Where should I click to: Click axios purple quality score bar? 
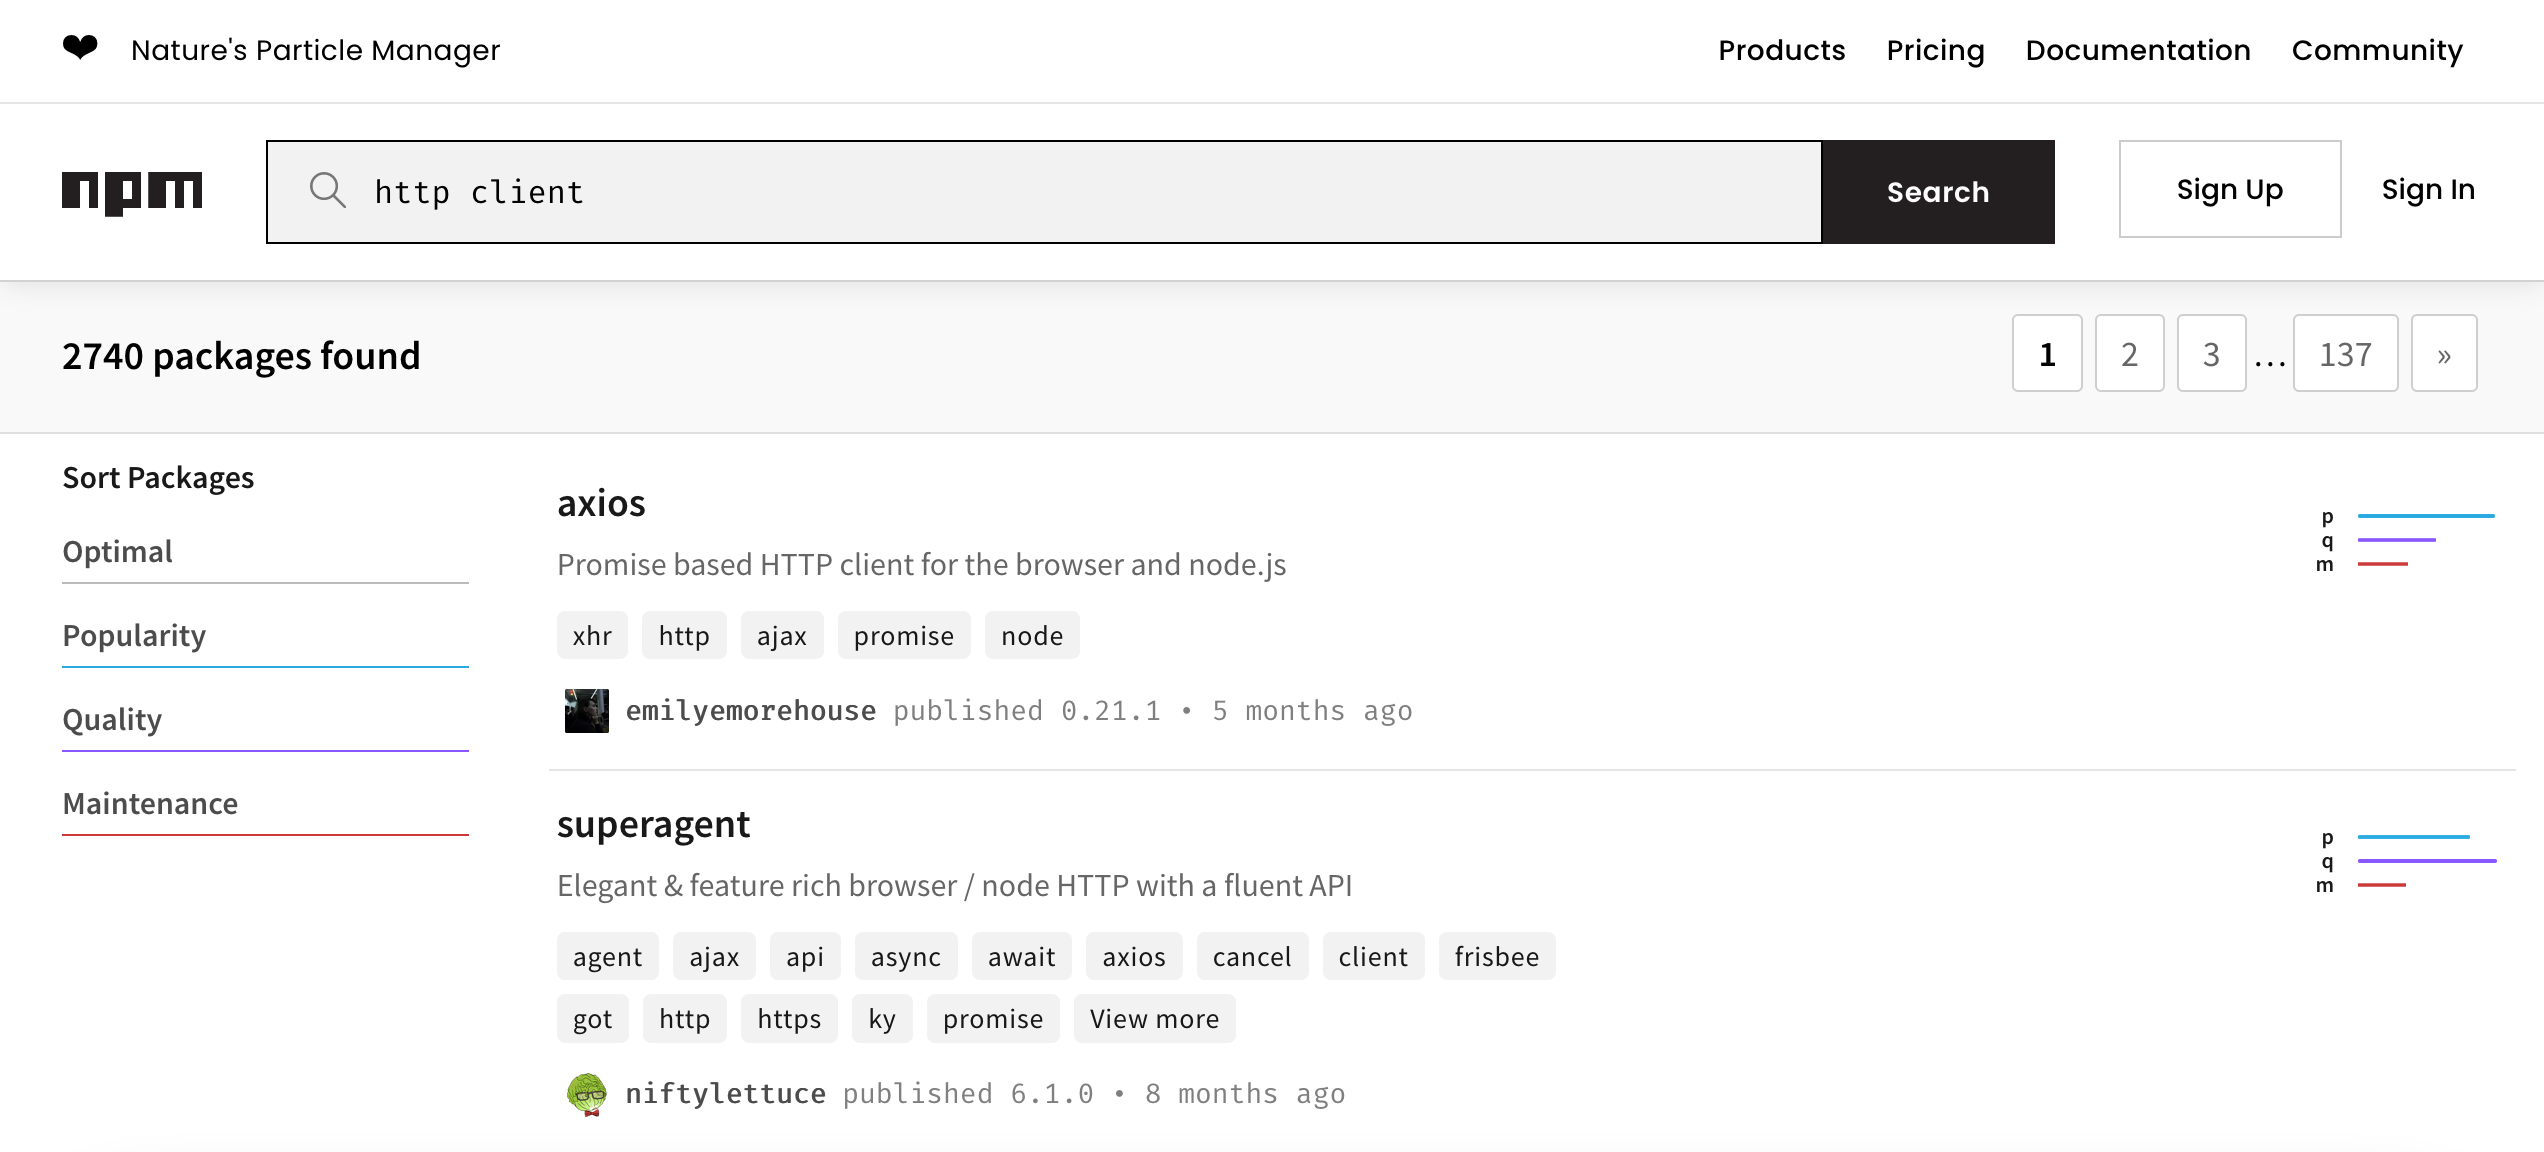[x=2397, y=540]
